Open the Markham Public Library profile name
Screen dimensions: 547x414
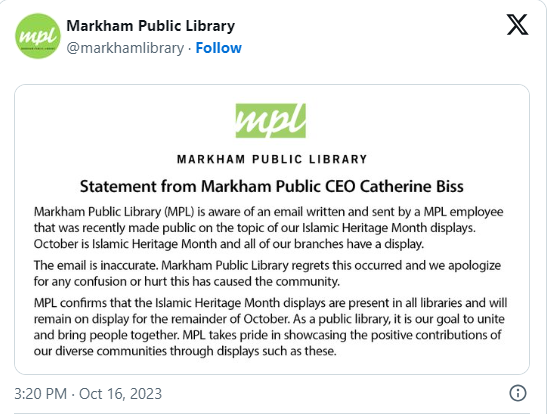[150, 26]
